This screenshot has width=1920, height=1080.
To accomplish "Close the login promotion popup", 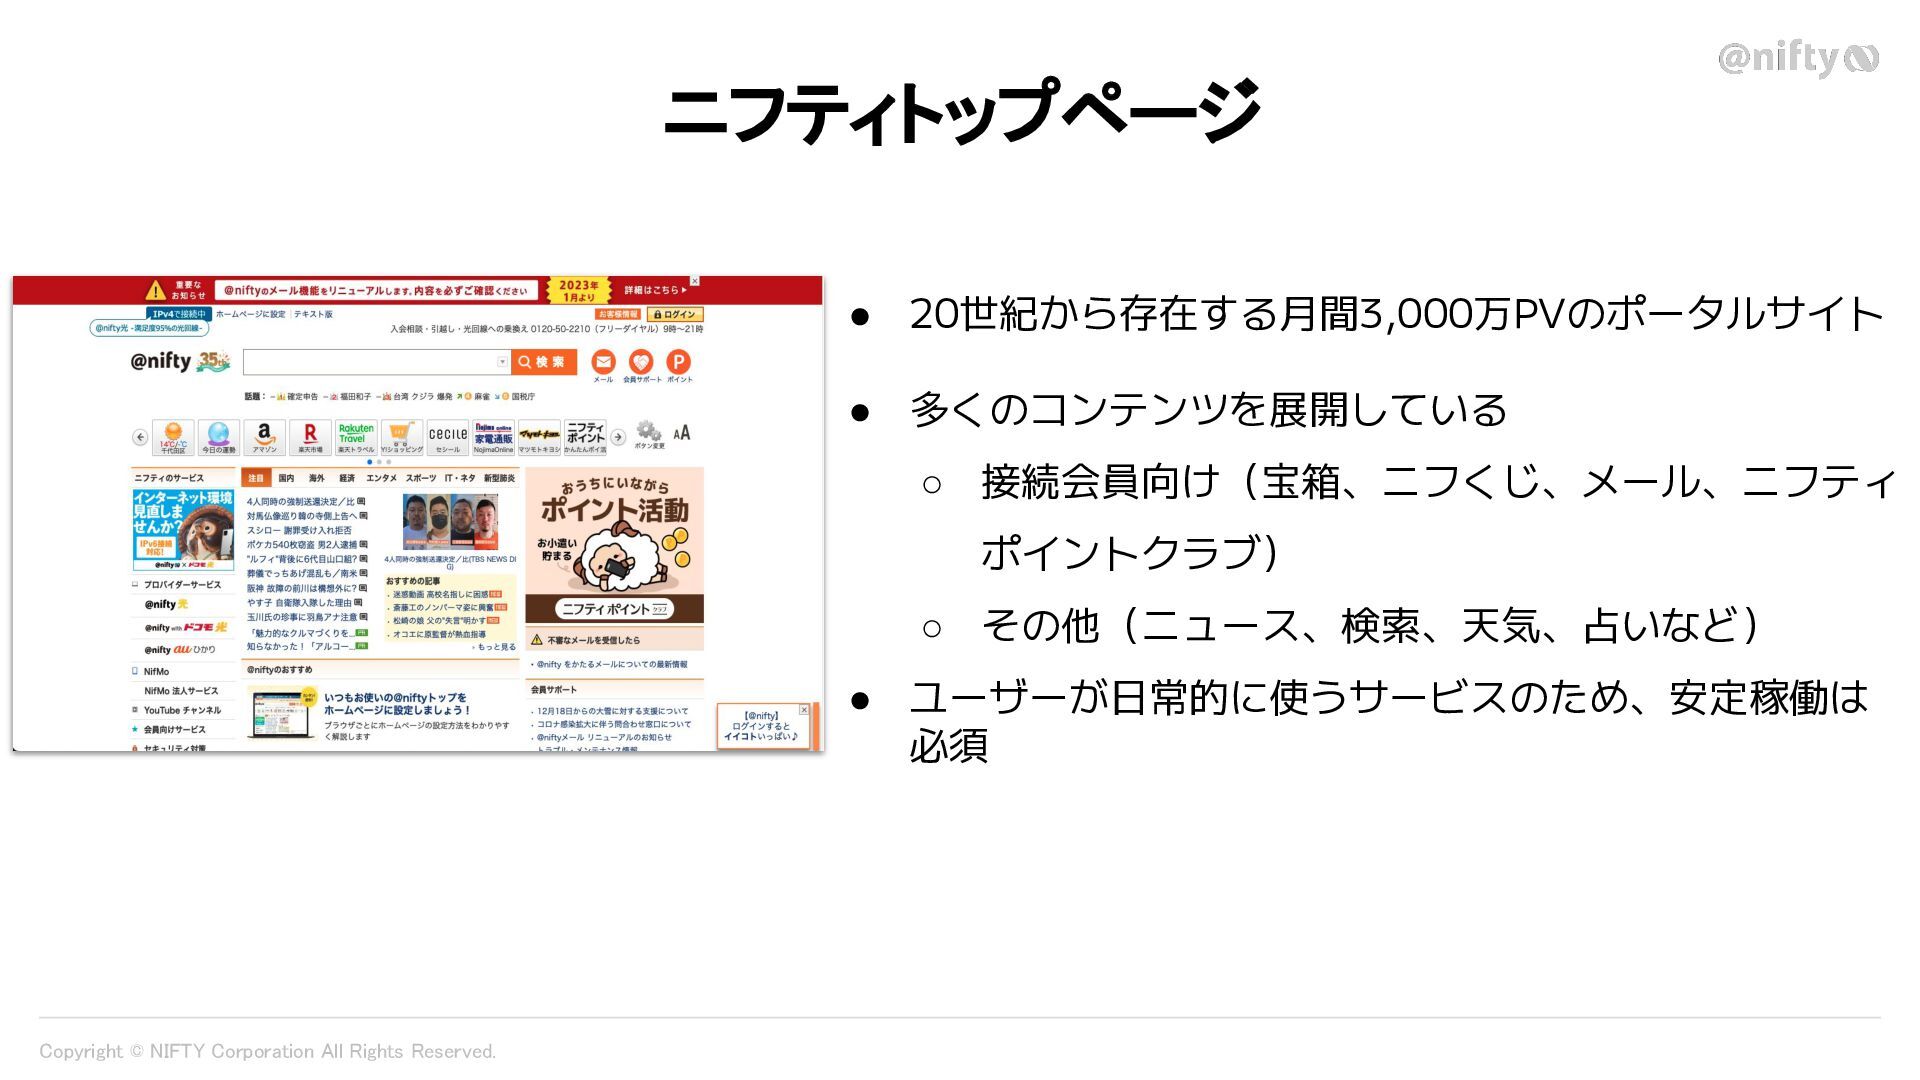I will point(804,710).
